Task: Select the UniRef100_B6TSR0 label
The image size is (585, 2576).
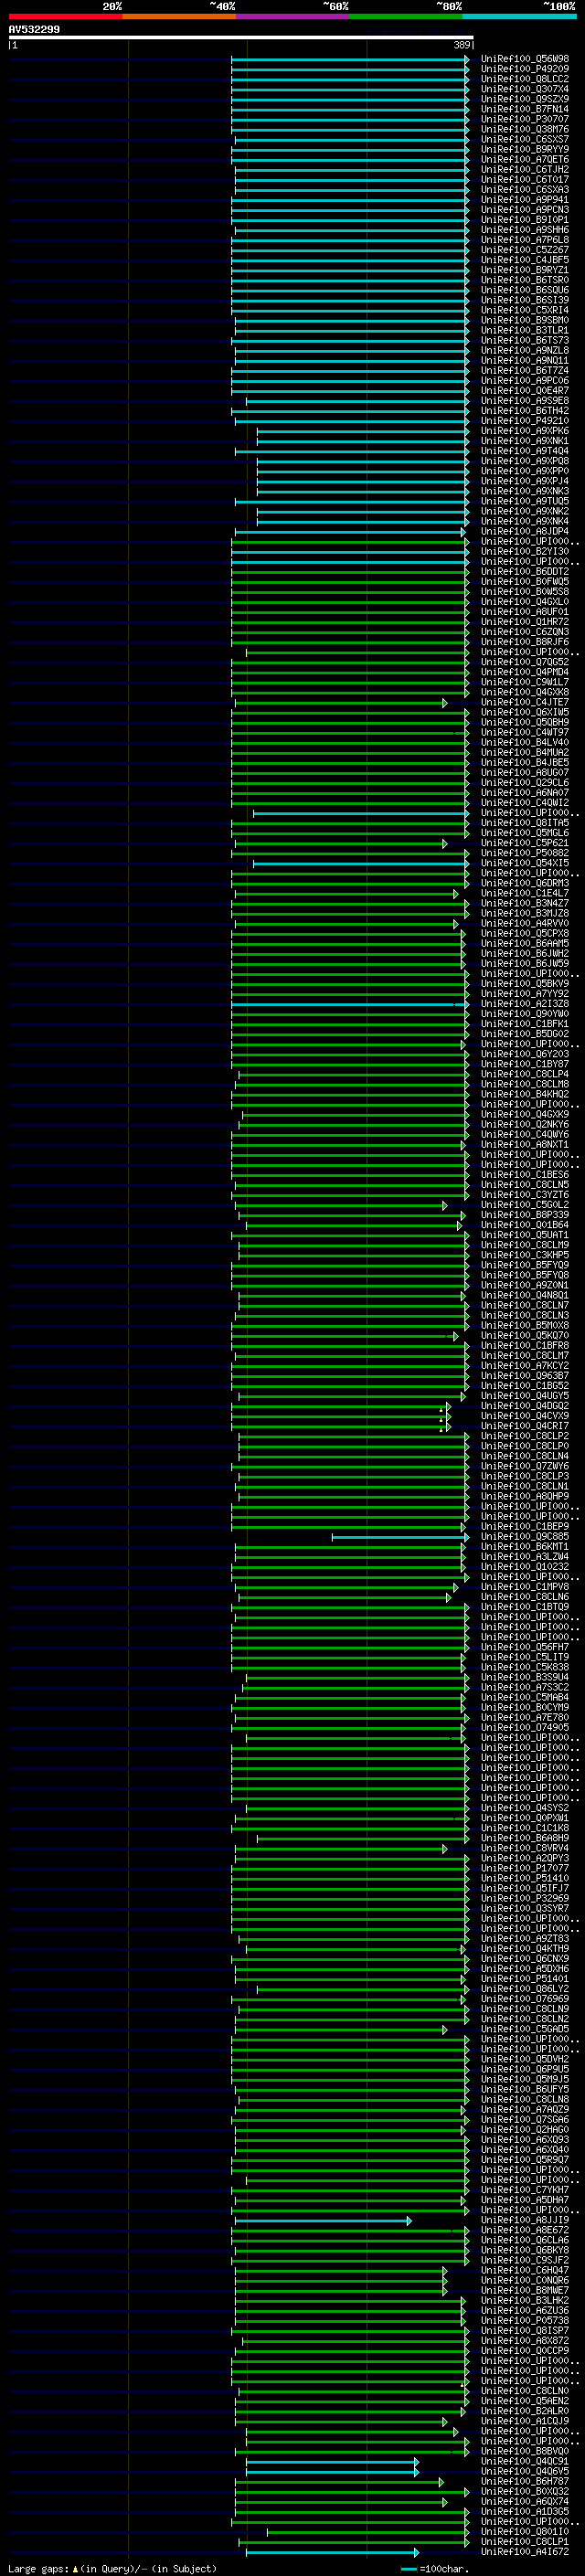Action: 525,280
